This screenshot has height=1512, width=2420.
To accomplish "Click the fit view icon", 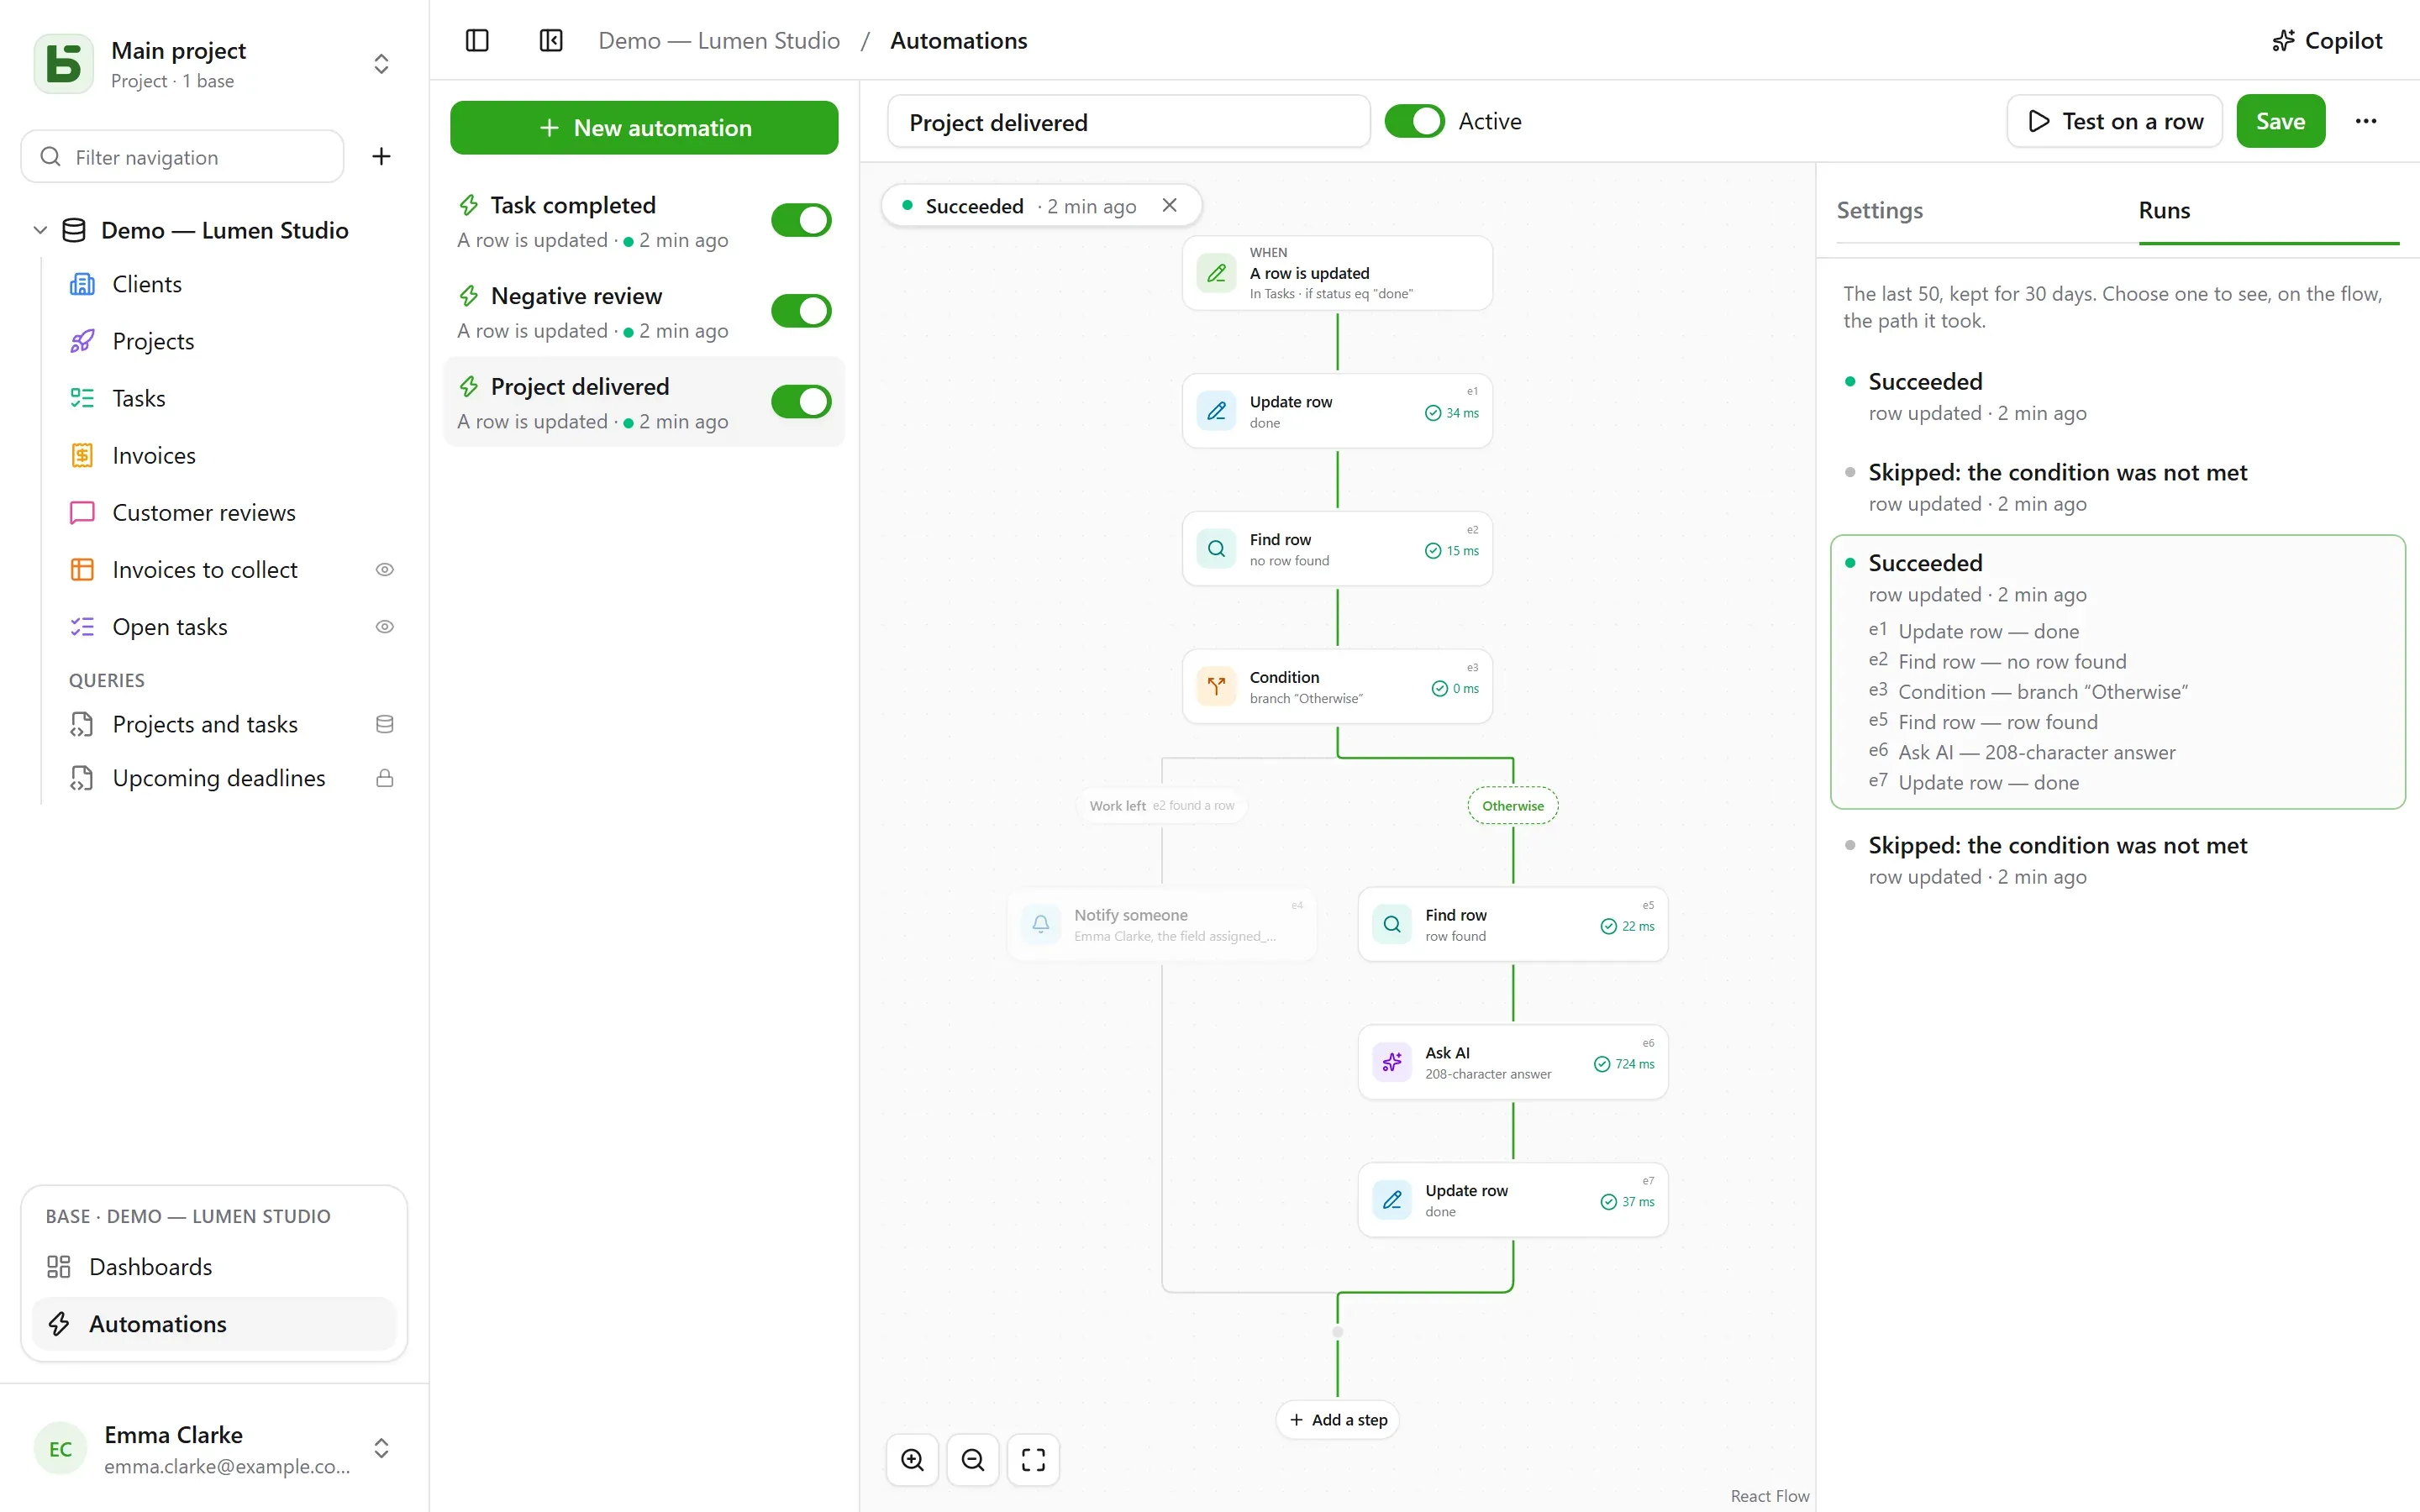I will (x=1033, y=1460).
